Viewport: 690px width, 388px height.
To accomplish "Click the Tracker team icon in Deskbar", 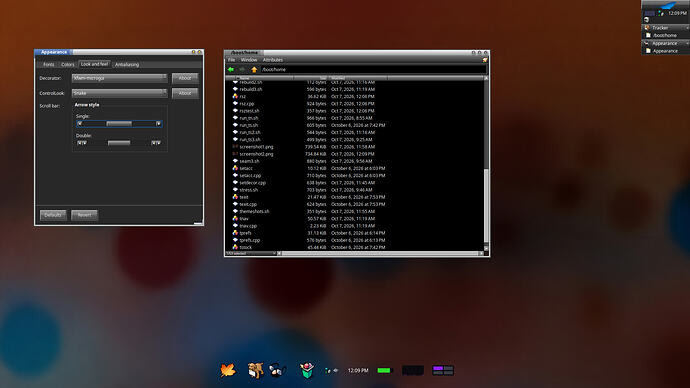I will pyautogui.click(x=647, y=28).
